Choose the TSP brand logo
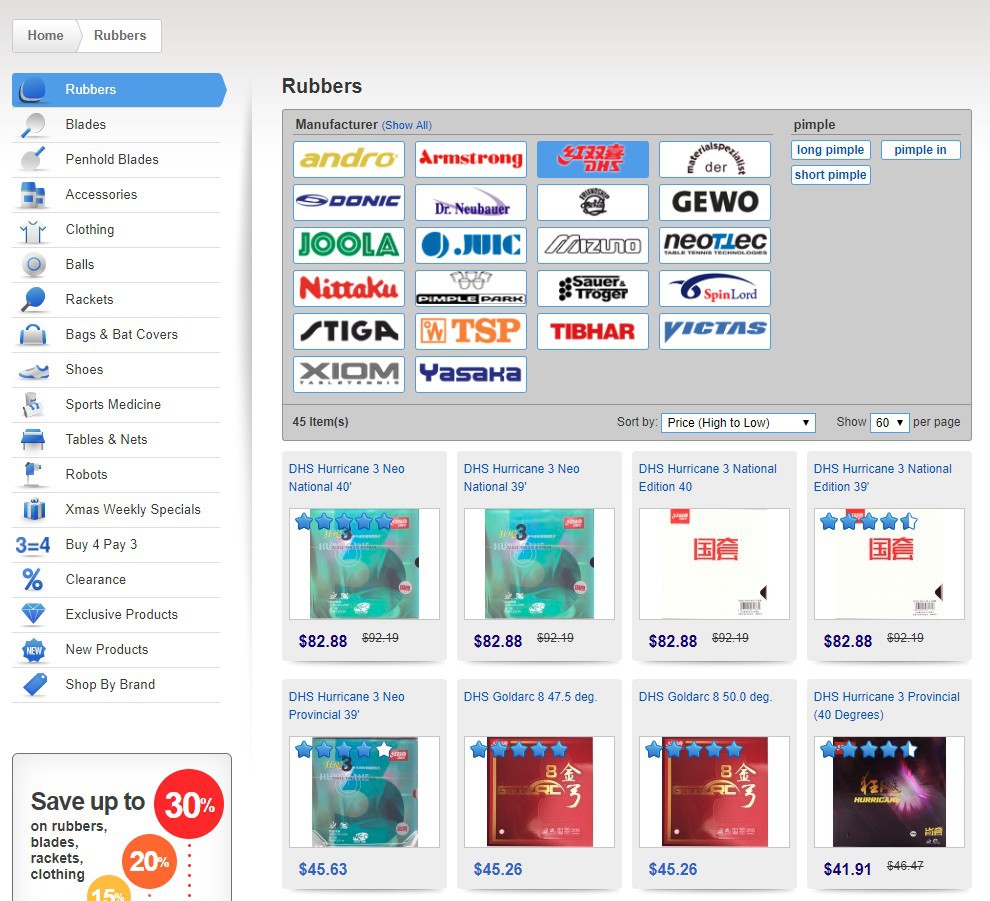 pos(470,331)
